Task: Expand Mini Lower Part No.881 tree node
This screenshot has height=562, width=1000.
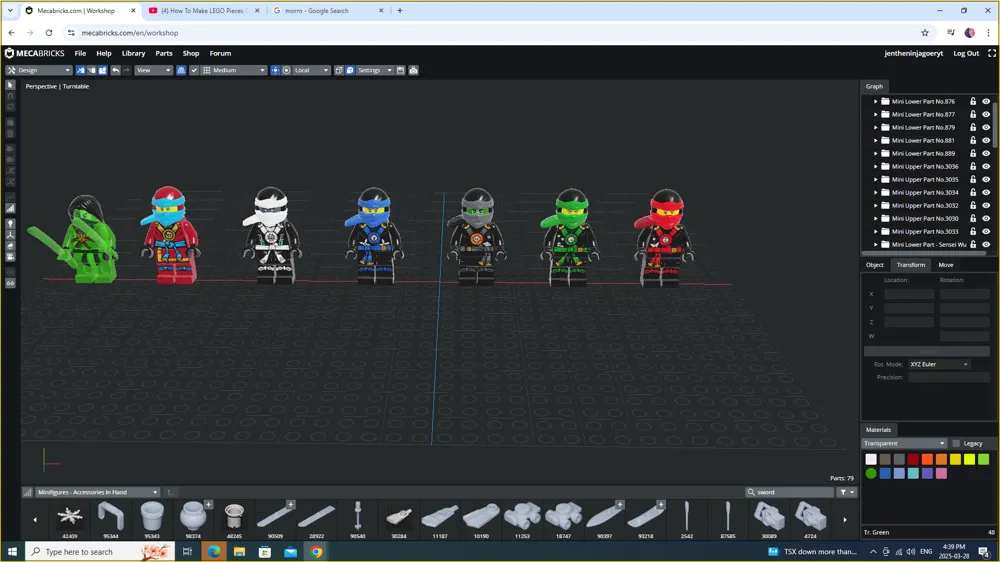Action: click(876, 140)
